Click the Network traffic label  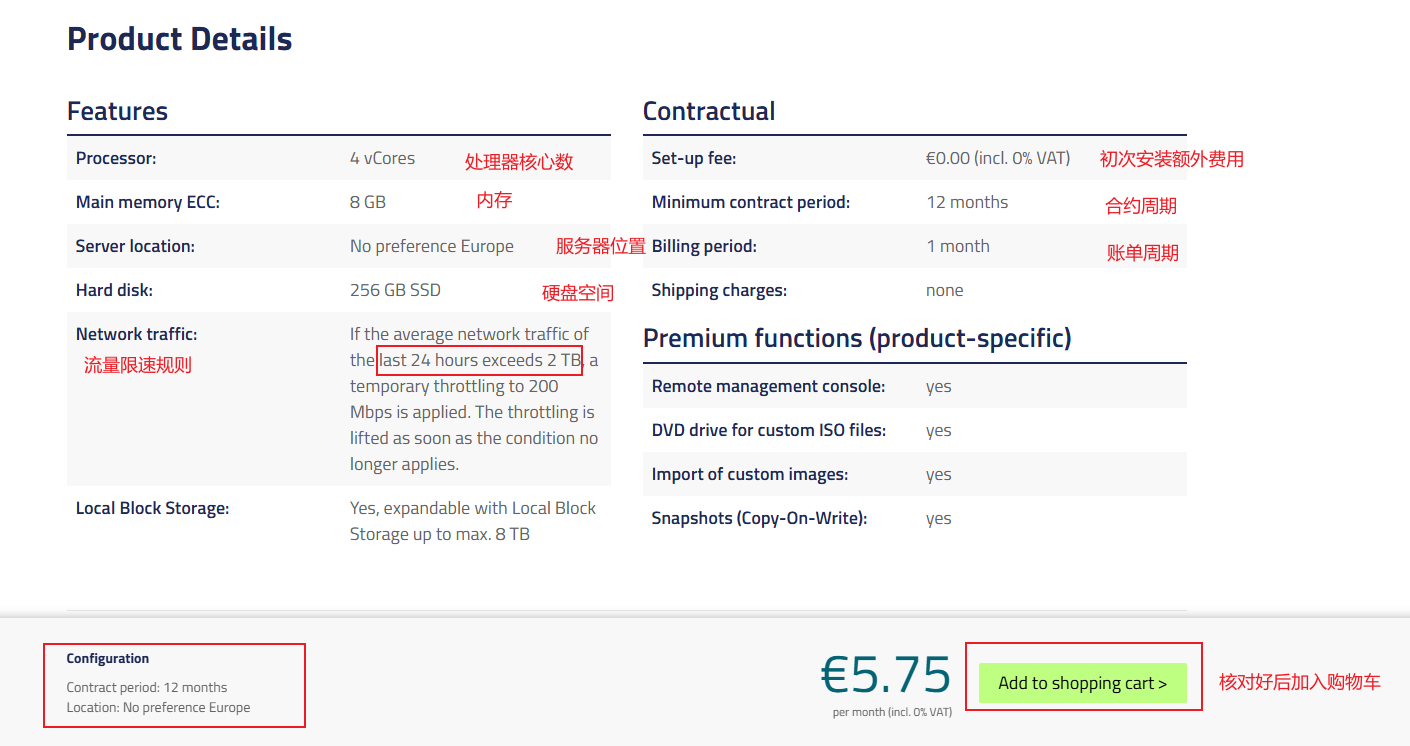coord(136,334)
